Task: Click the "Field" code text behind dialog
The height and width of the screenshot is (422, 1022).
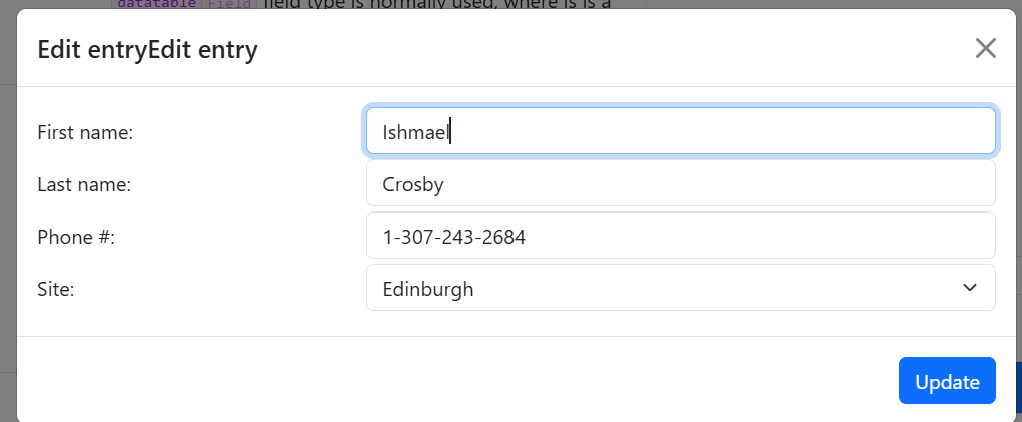Action: tap(230, 4)
